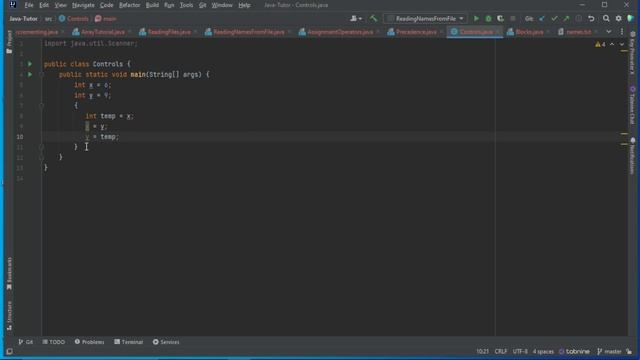Viewport: 640px width, 360px height.
Task: Click the Tabnine status bar widget
Action: (x=574, y=351)
